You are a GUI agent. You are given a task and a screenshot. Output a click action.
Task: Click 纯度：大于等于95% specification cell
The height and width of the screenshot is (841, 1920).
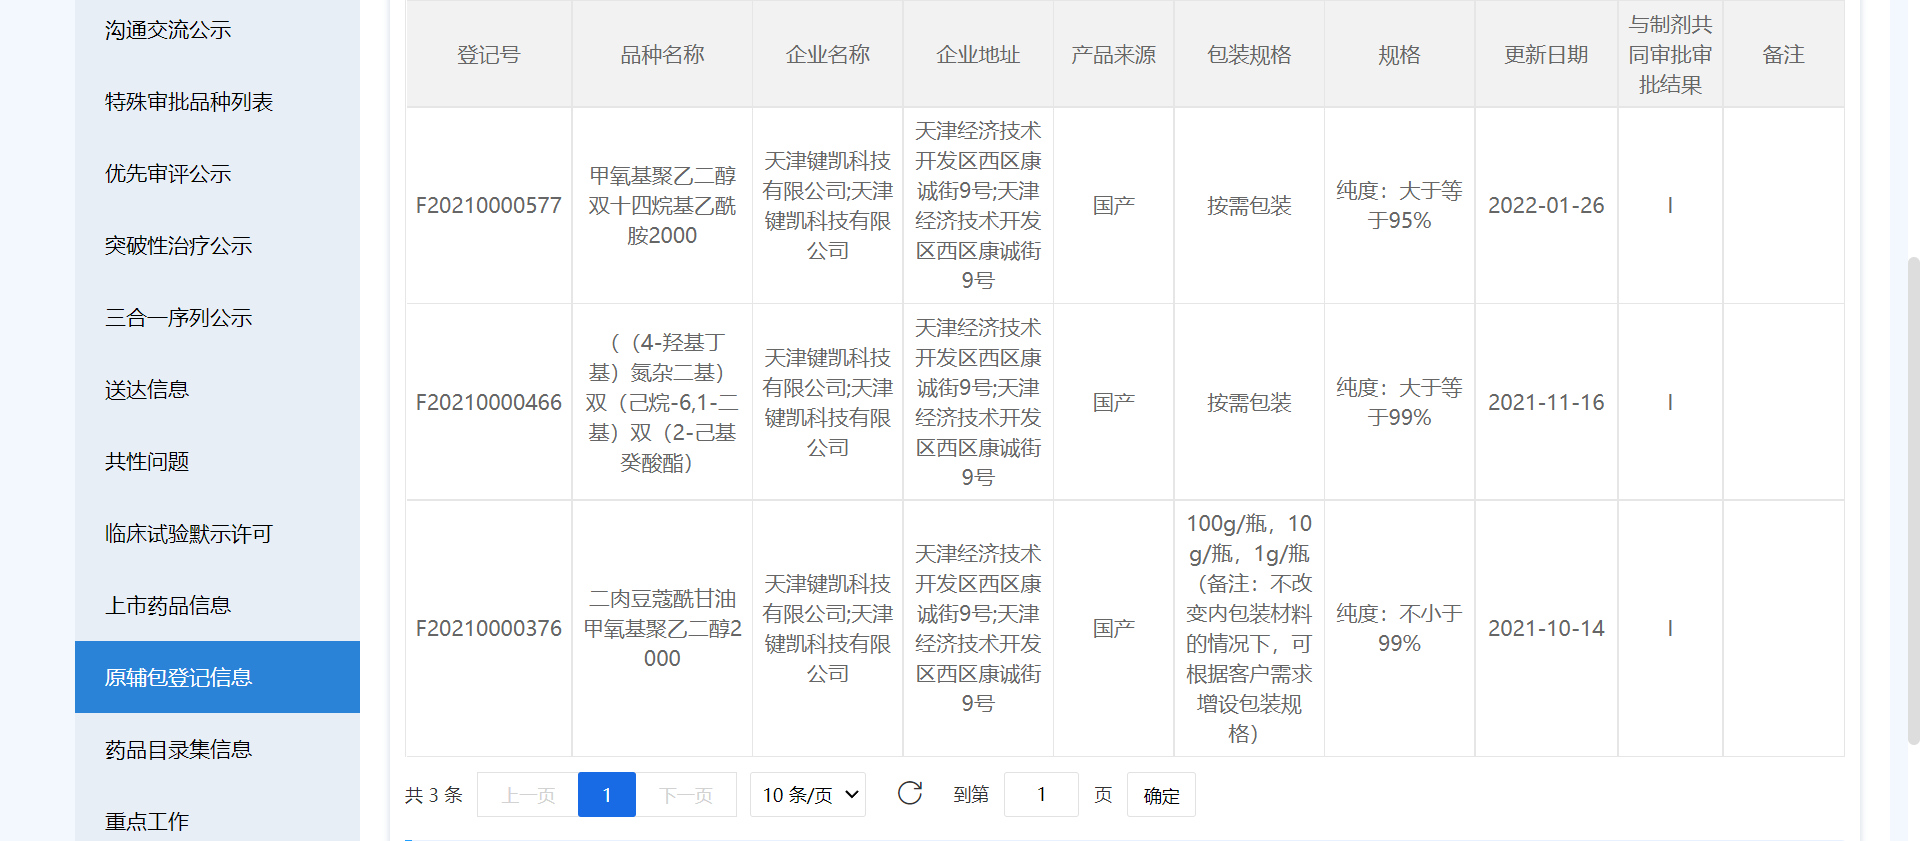point(1399,206)
